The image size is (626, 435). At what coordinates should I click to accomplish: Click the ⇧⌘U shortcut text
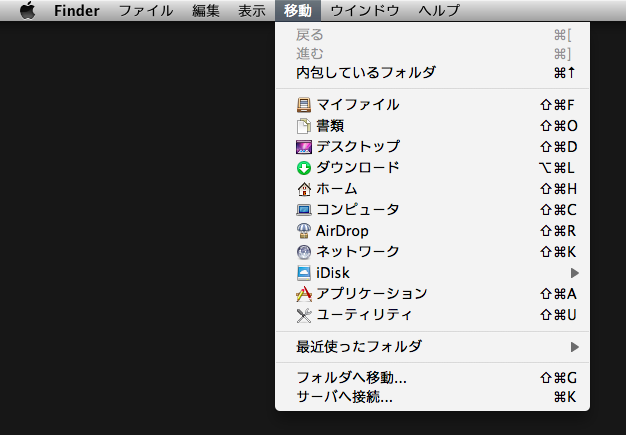pyautogui.click(x=559, y=315)
